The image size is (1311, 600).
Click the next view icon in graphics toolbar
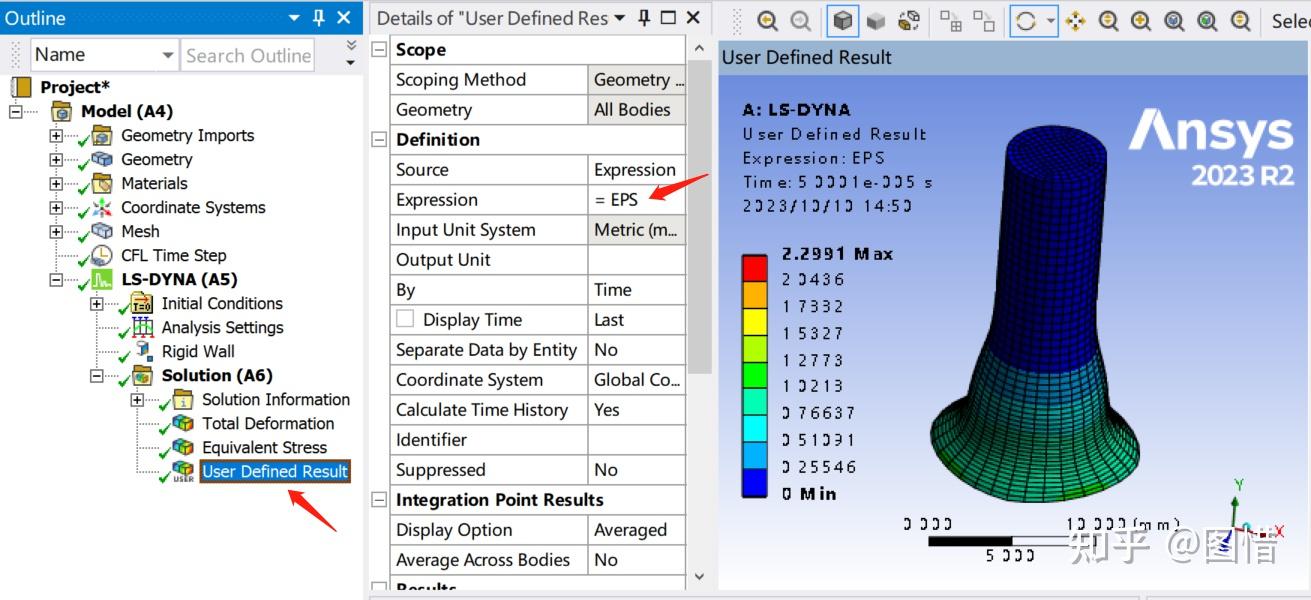[x=800, y=20]
